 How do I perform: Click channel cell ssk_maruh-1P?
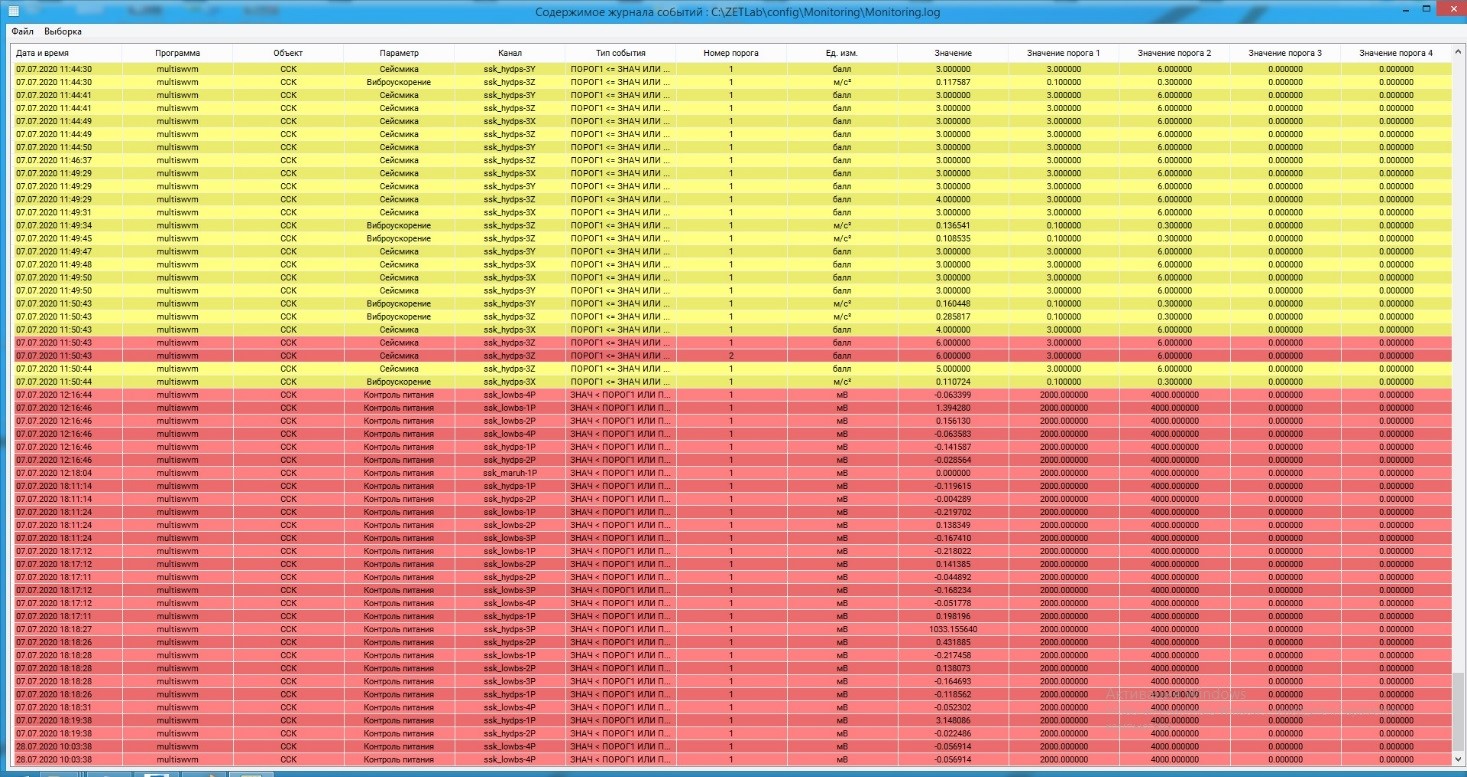[x=510, y=472]
